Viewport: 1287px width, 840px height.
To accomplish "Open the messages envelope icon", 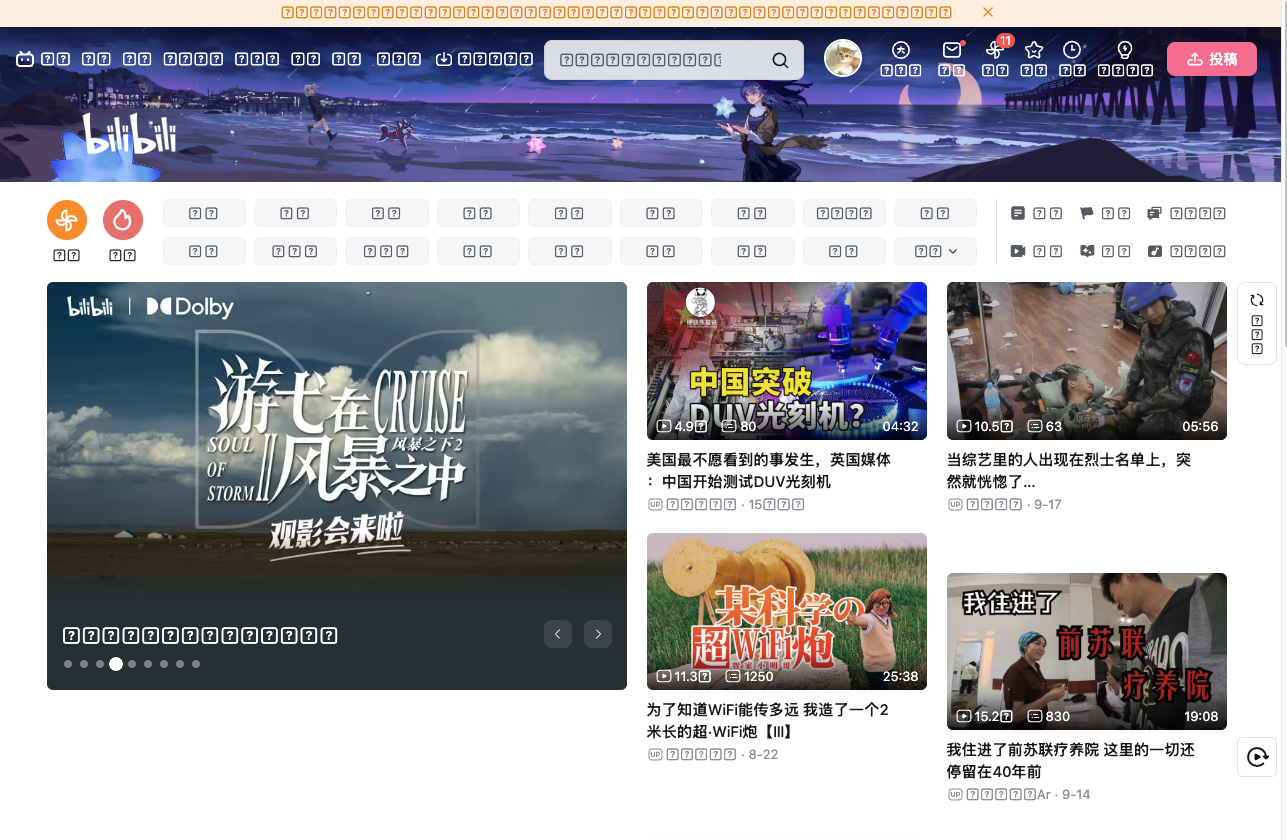I will point(952,50).
